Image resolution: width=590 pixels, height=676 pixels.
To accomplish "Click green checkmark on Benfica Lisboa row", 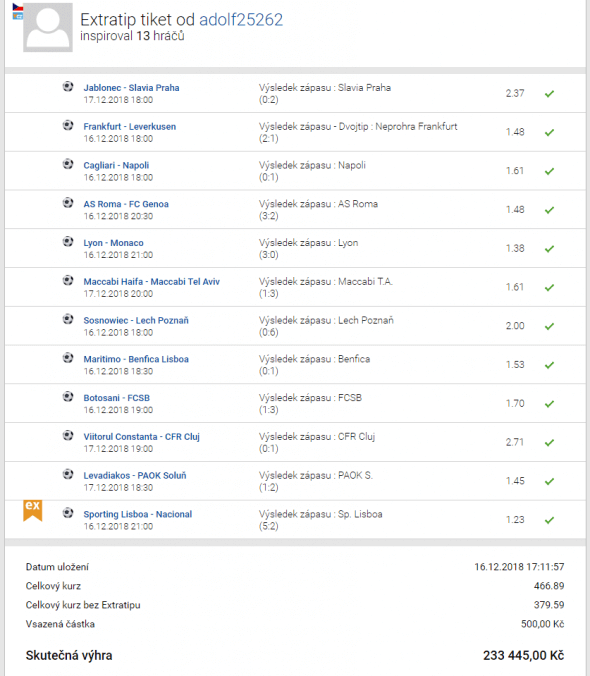I will tap(549, 365).
